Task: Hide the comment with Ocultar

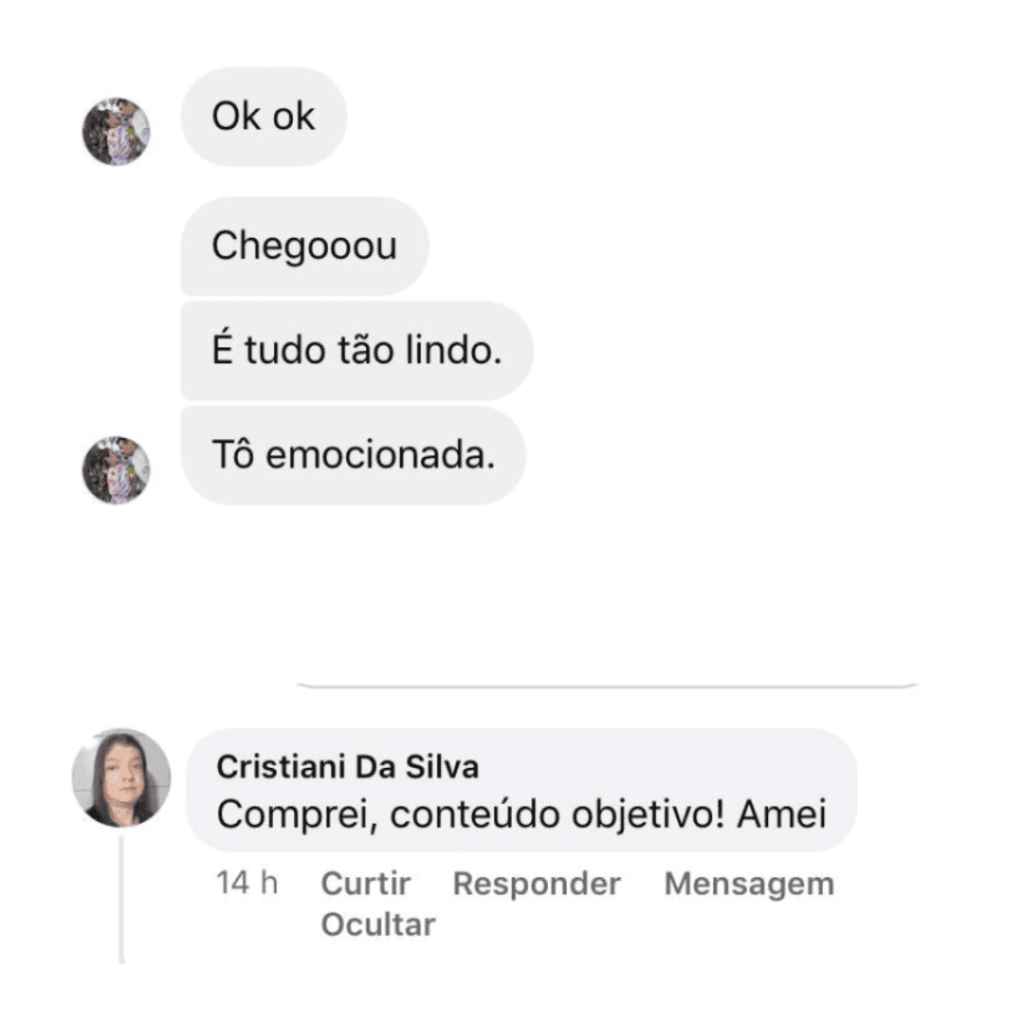Action: (x=378, y=925)
